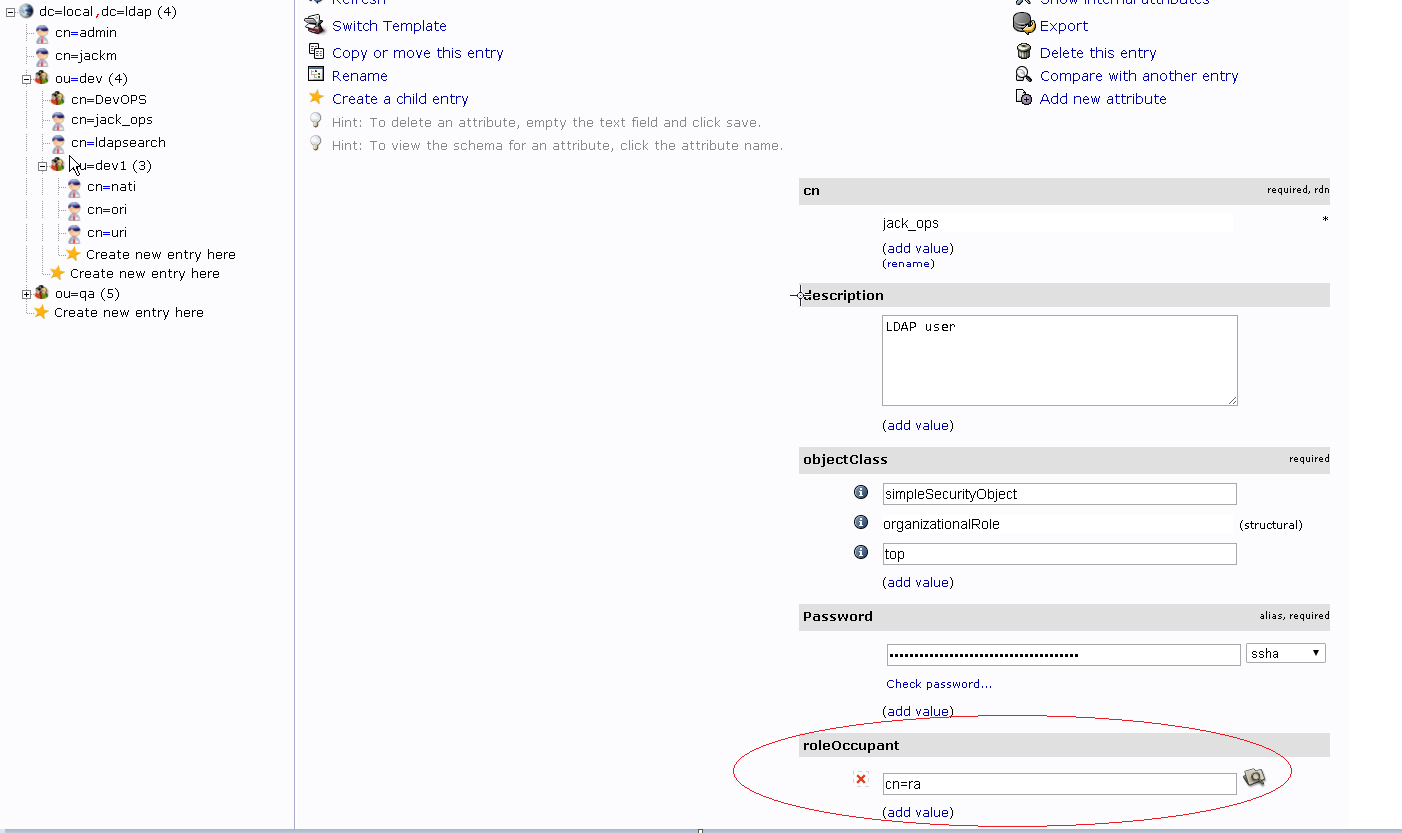Click add value under objectClass
Image resolution: width=1402 pixels, height=833 pixels.
pos(918,582)
